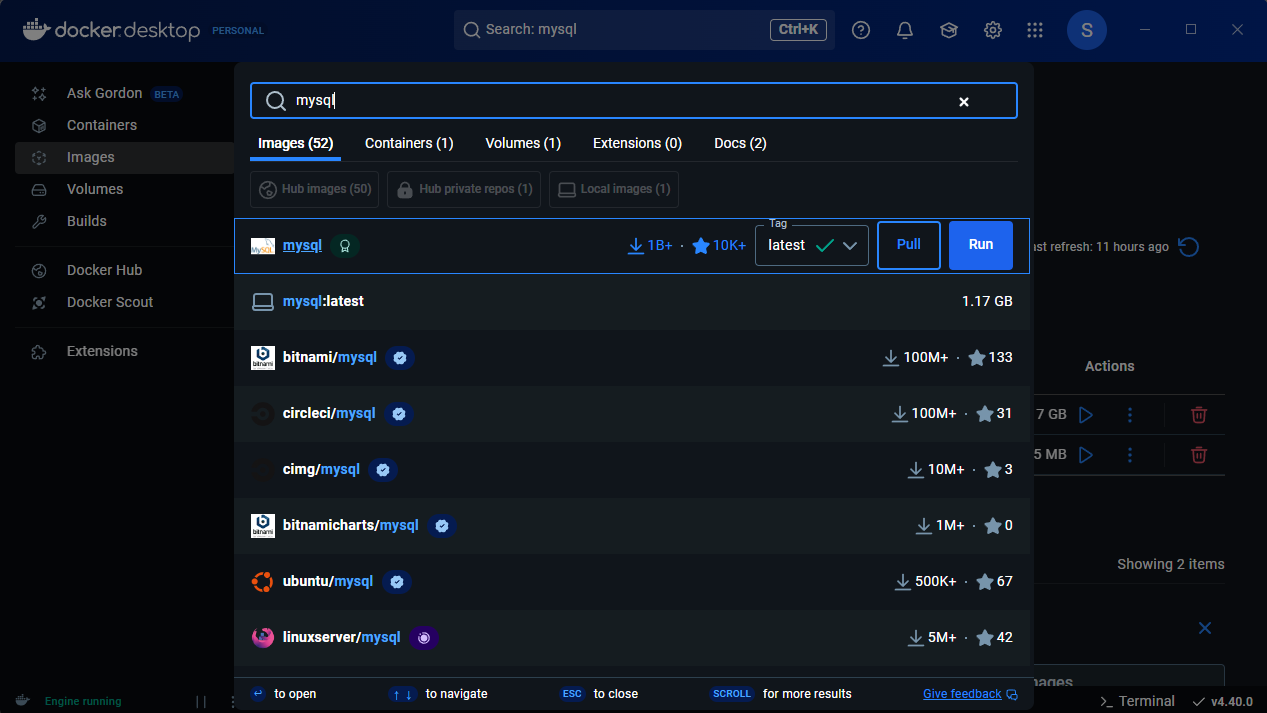
Task: Switch to the Images (52) tab
Action: pos(295,143)
